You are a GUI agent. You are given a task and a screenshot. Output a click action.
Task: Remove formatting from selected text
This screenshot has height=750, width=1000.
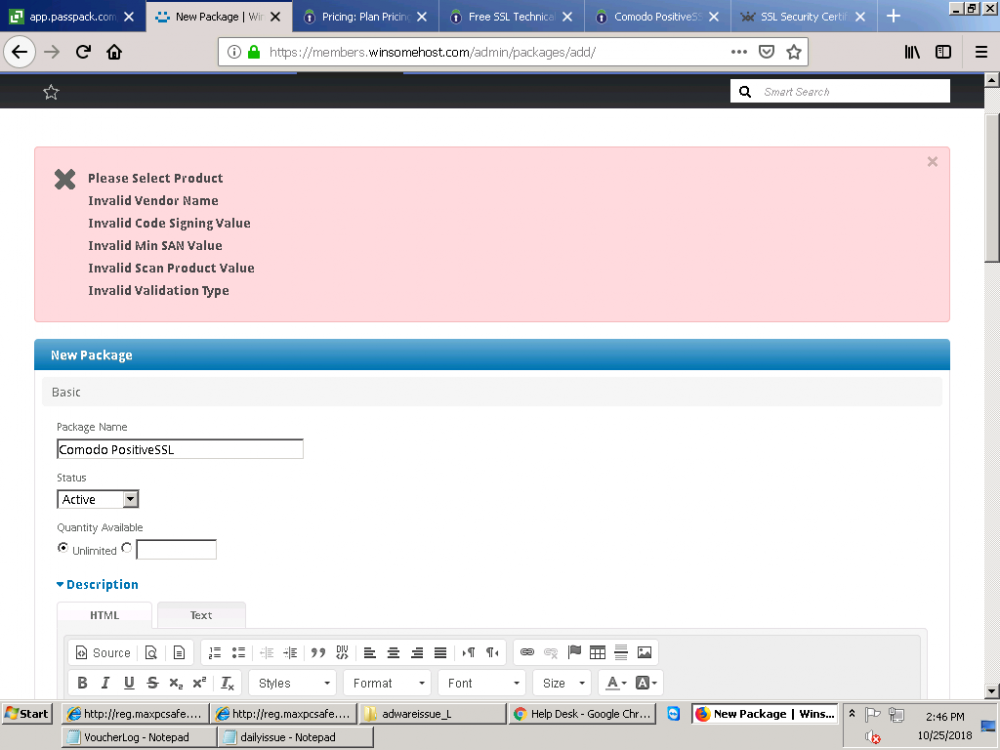pos(228,683)
